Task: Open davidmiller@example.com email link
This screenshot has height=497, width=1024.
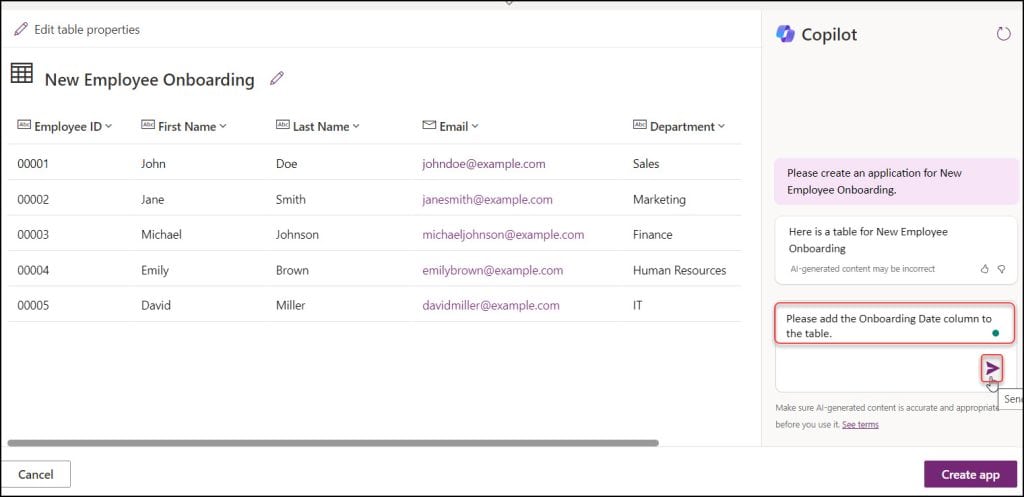Action: coord(491,305)
